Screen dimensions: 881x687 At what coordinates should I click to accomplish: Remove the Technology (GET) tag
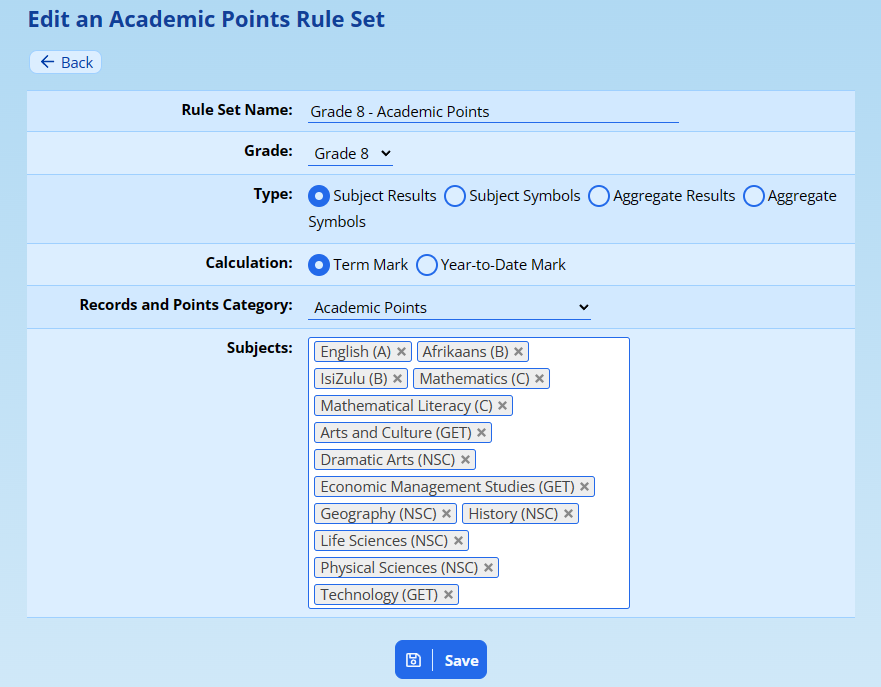(x=448, y=595)
